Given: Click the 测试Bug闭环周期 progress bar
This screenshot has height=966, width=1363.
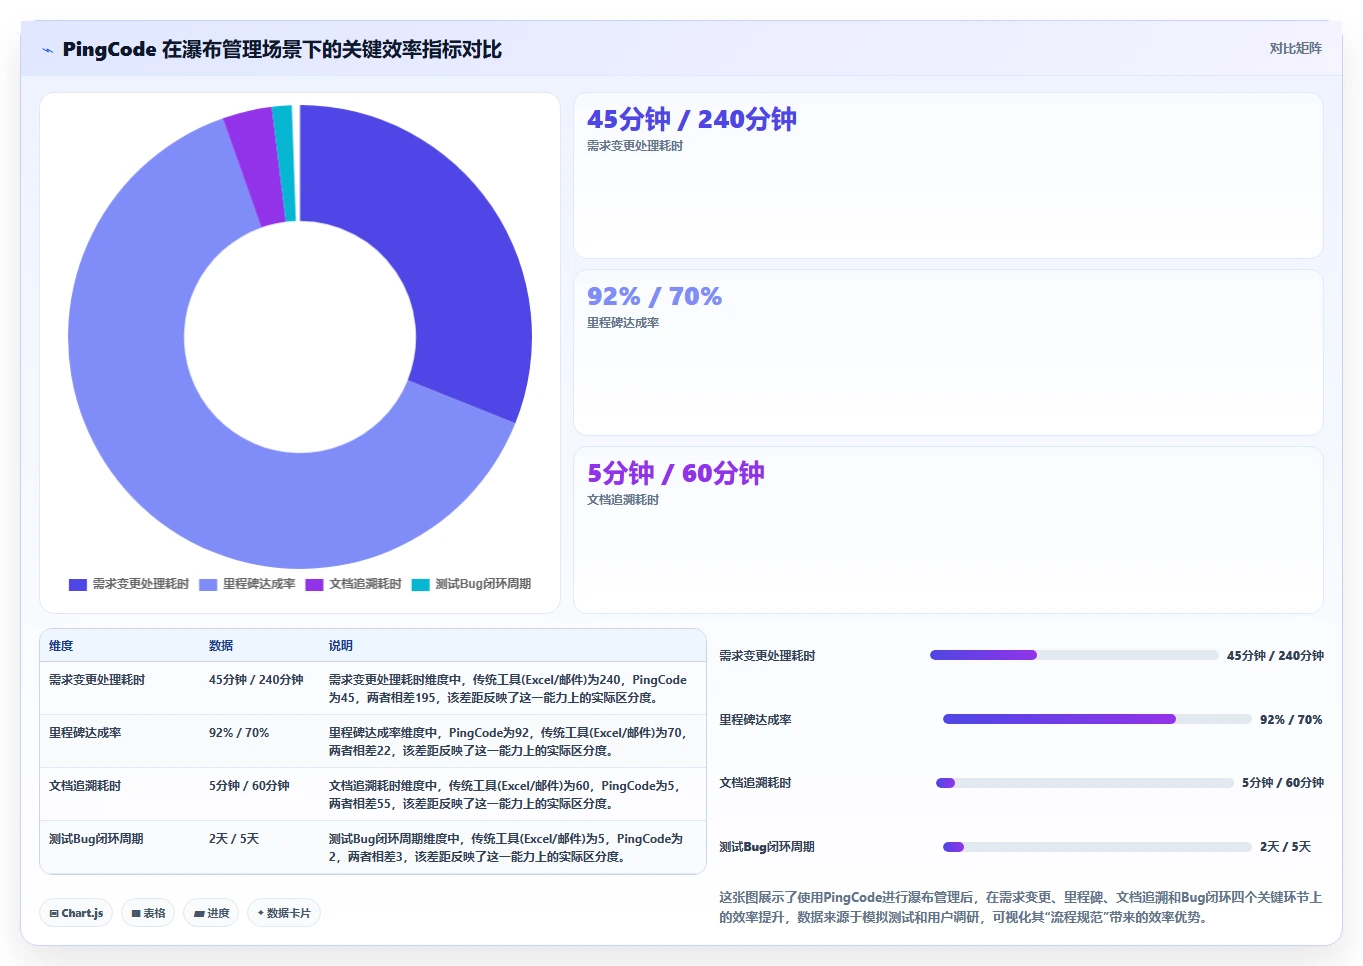Looking at the screenshot, I should point(1097,847).
